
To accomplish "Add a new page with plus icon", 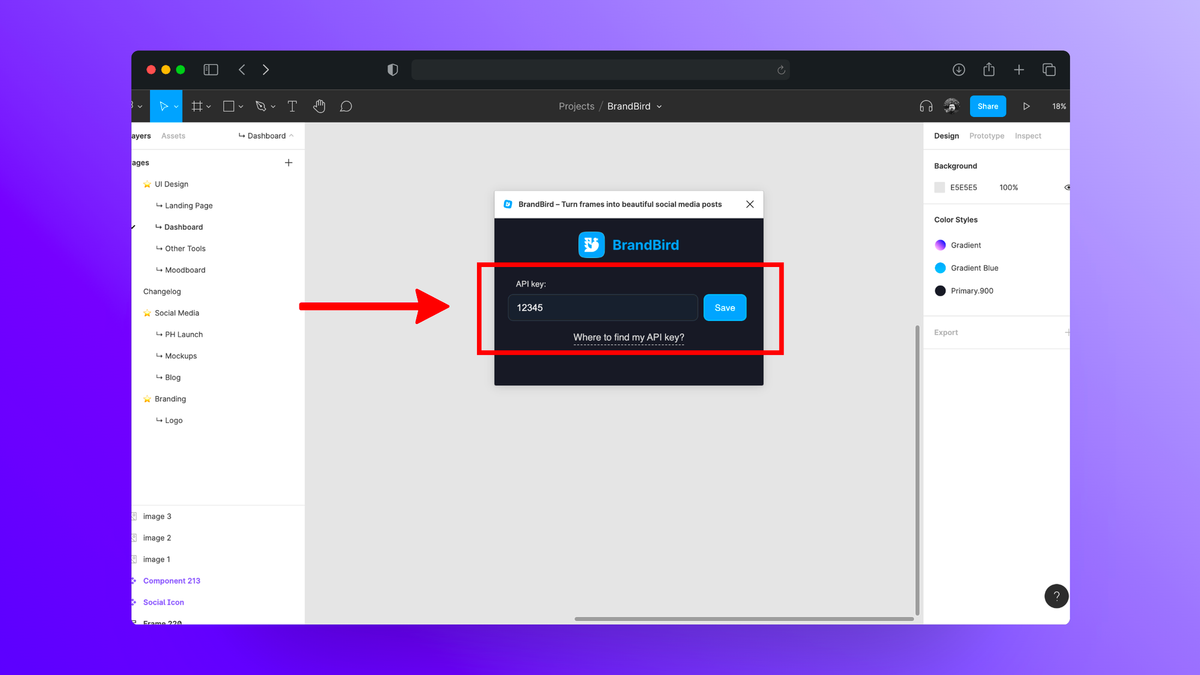I will (289, 162).
